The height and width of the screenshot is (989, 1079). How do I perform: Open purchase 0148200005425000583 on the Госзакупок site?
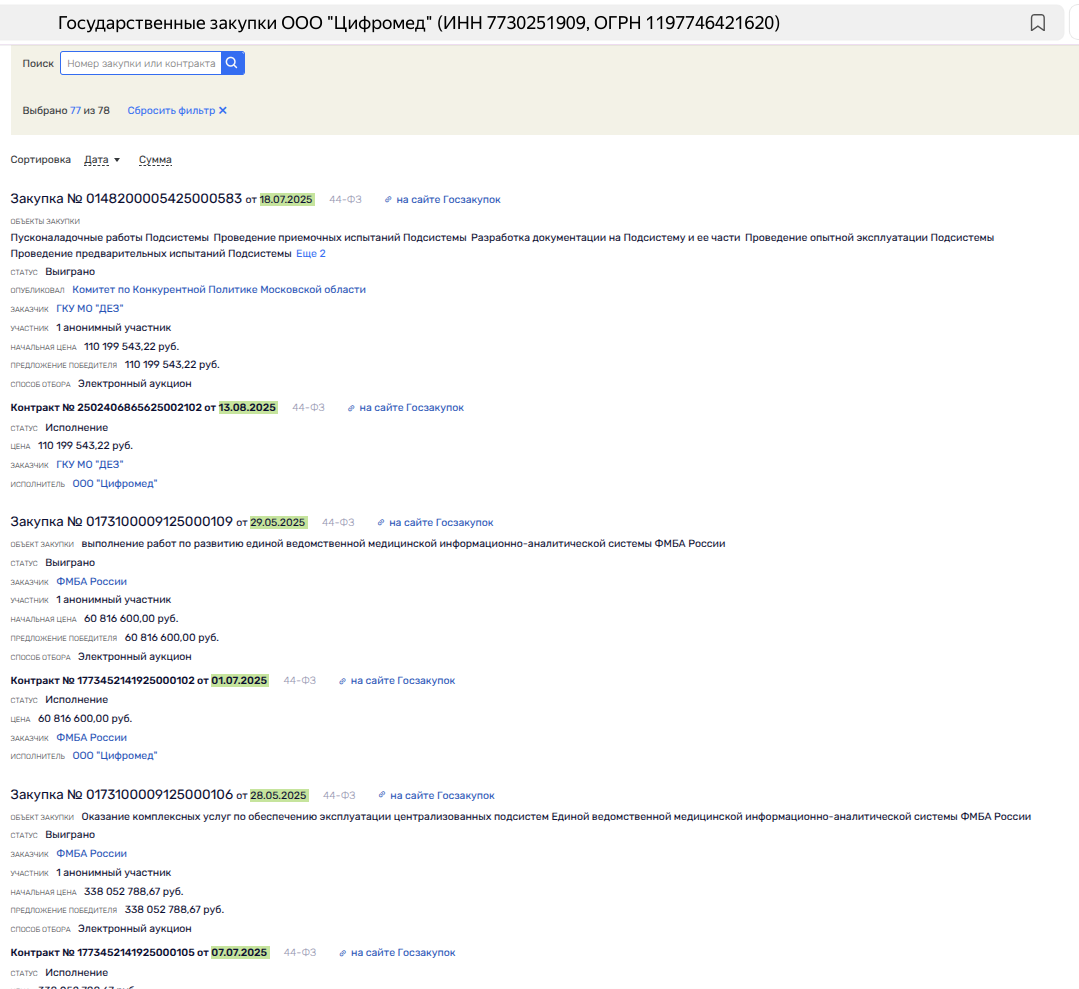point(447,200)
